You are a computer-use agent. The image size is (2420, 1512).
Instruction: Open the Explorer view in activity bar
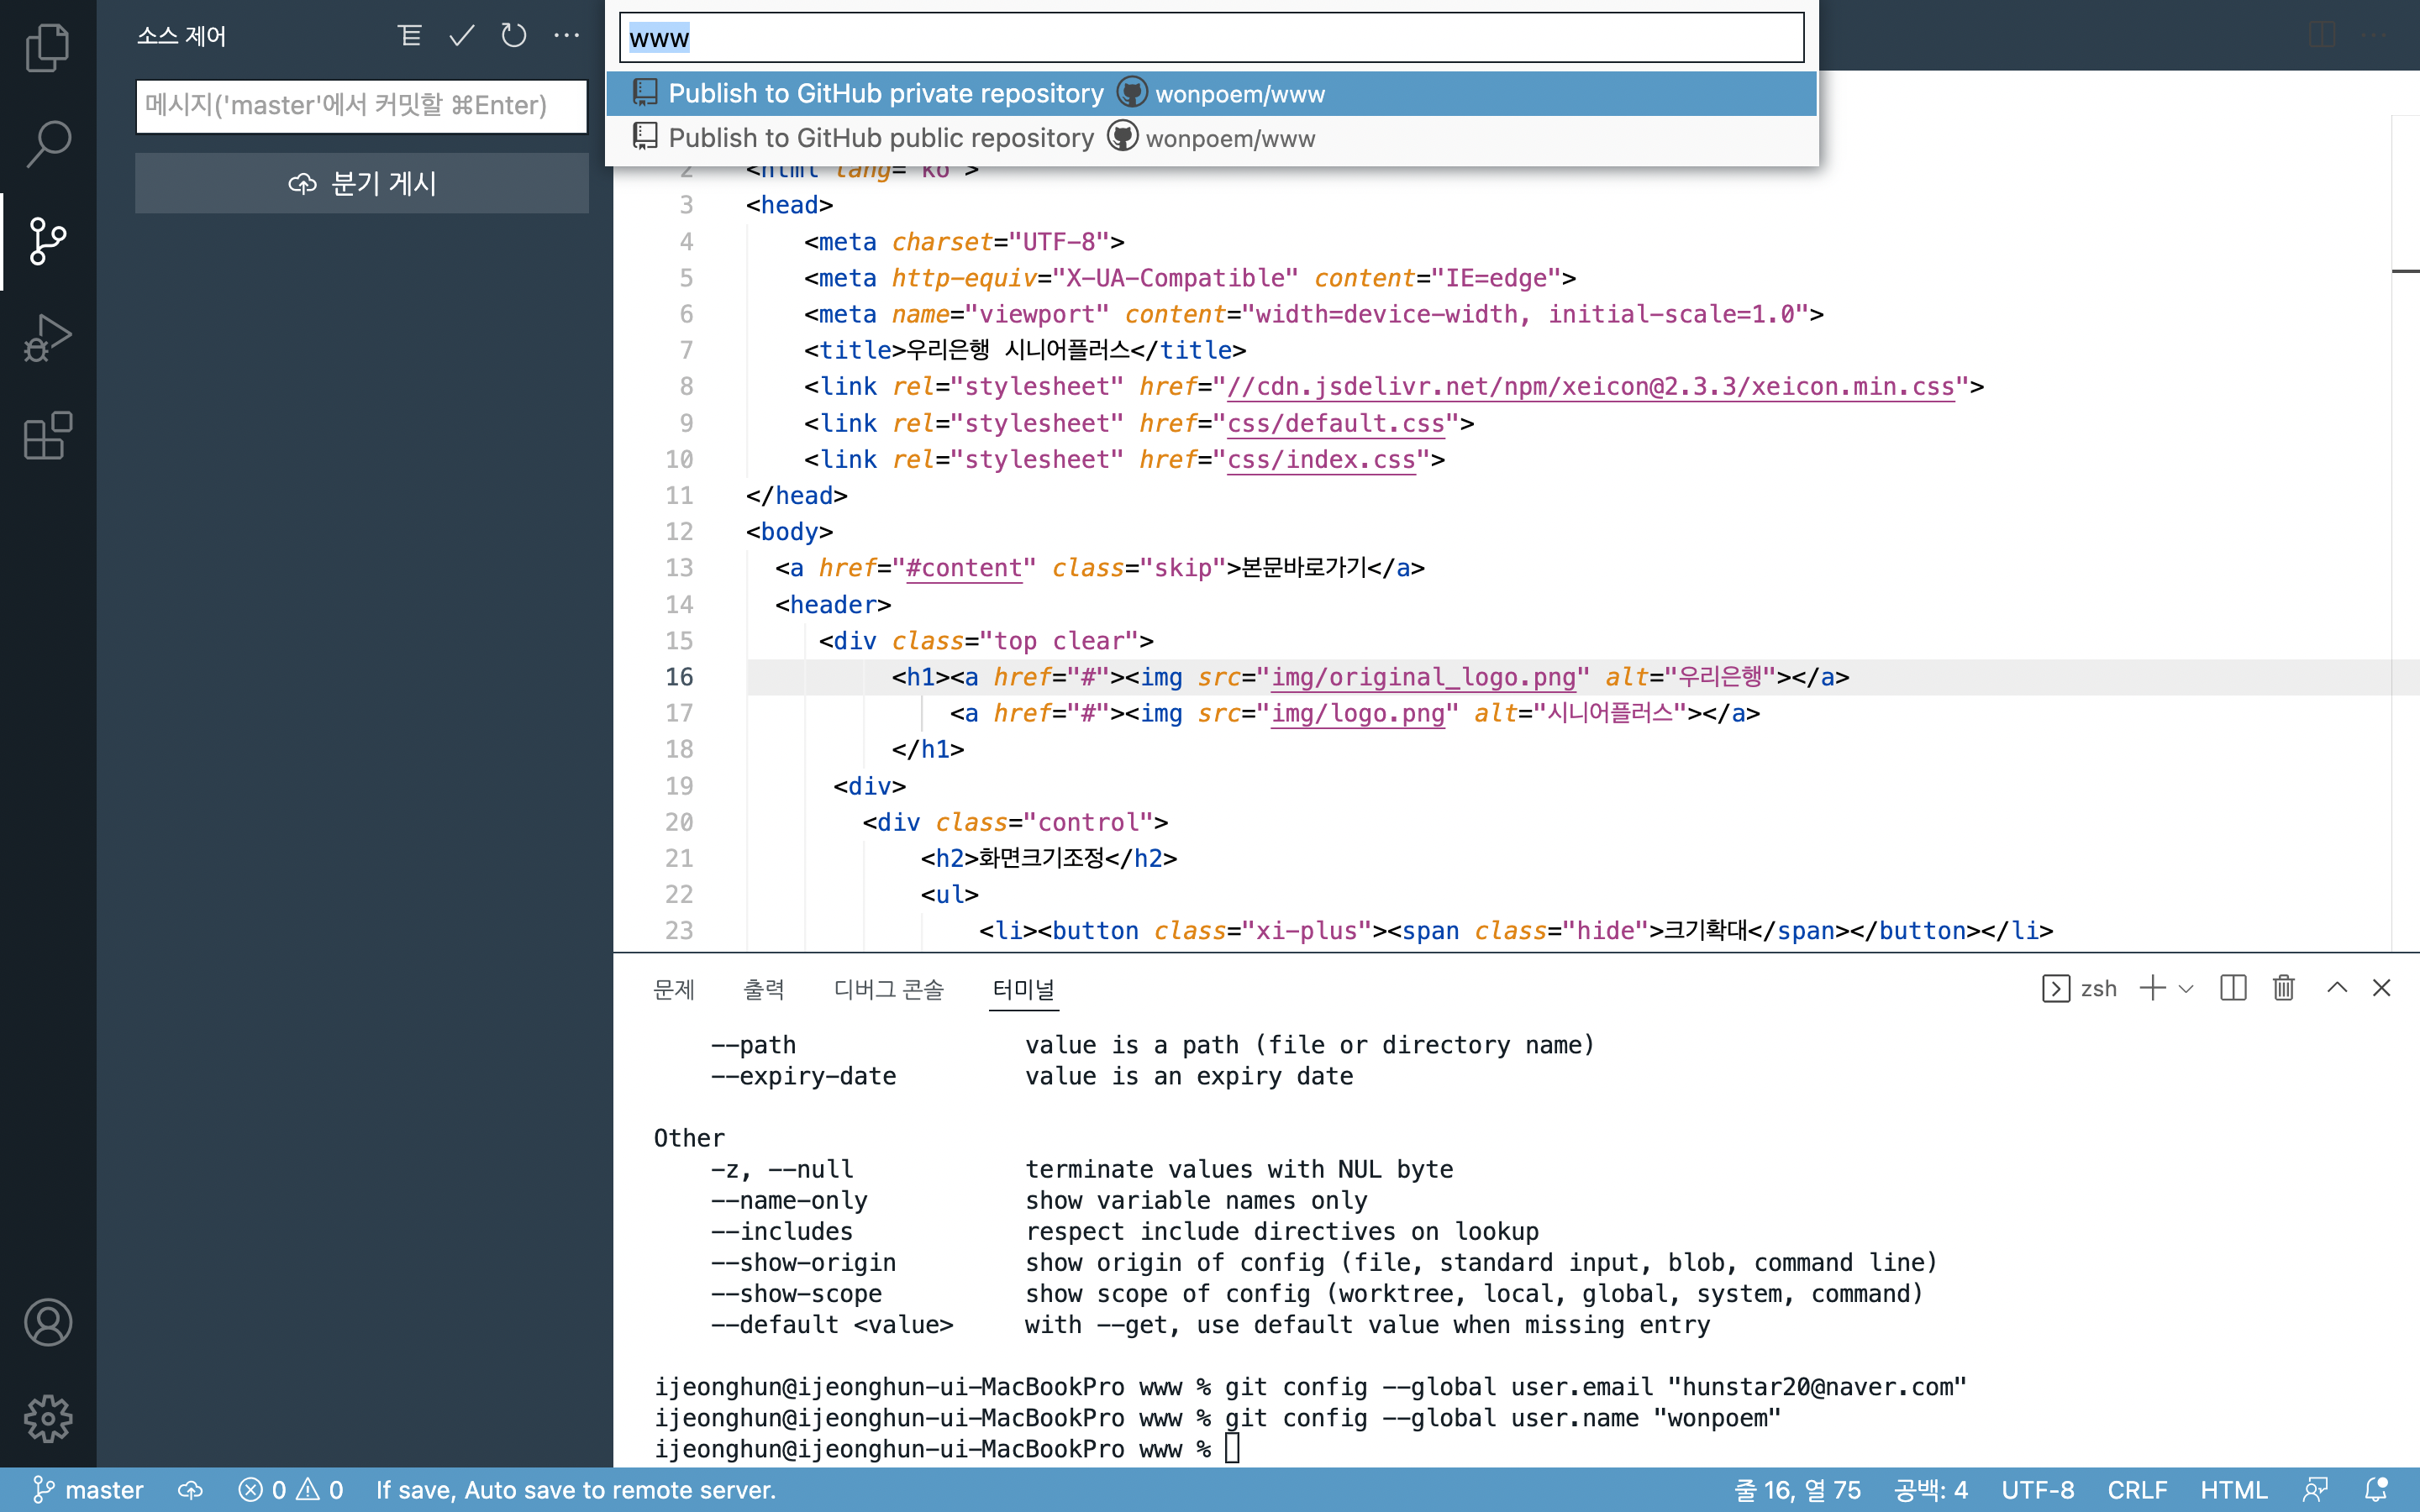pyautogui.click(x=47, y=48)
